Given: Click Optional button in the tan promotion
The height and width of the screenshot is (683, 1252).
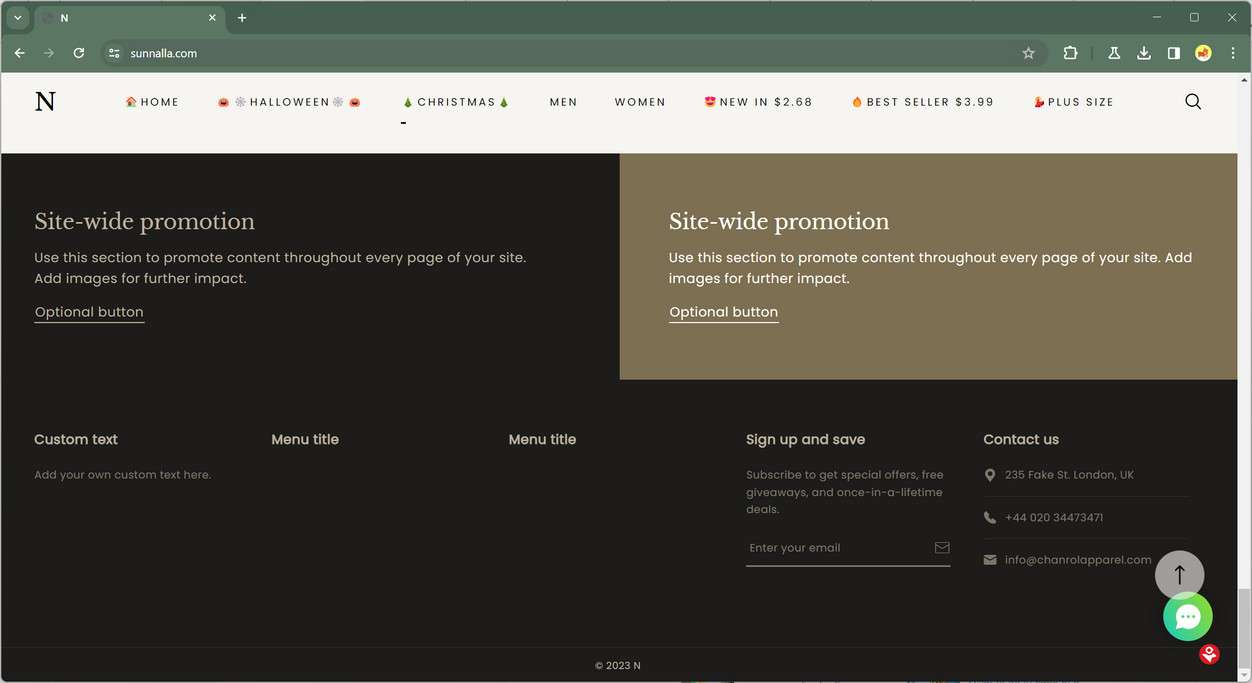Looking at the screenshot, I should [x=723, y=312].
